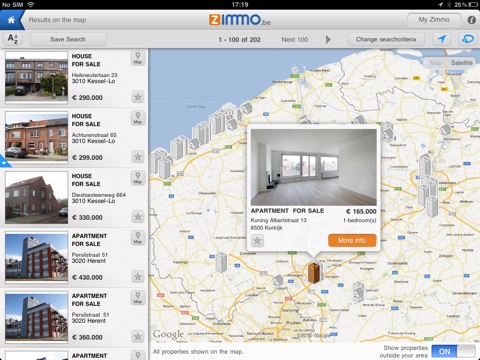Screen dimensions: 480x360
Task: Tap the home icon in header
Action: point(11,20)
